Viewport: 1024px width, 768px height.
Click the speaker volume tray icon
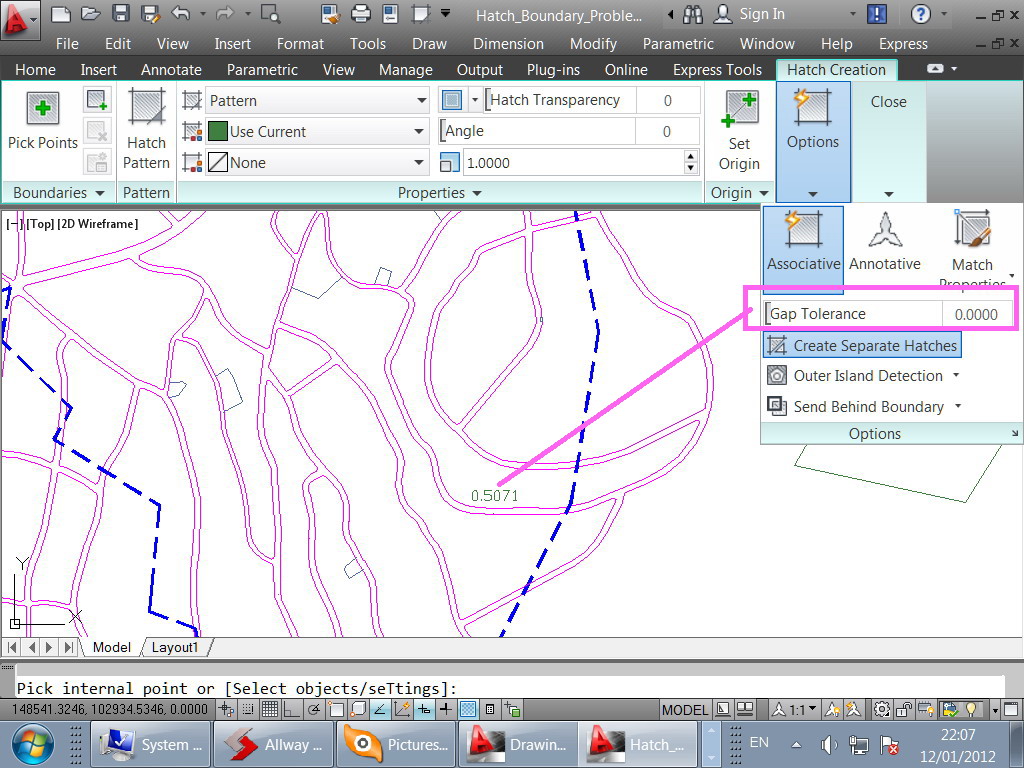click(x=829, y=744)
